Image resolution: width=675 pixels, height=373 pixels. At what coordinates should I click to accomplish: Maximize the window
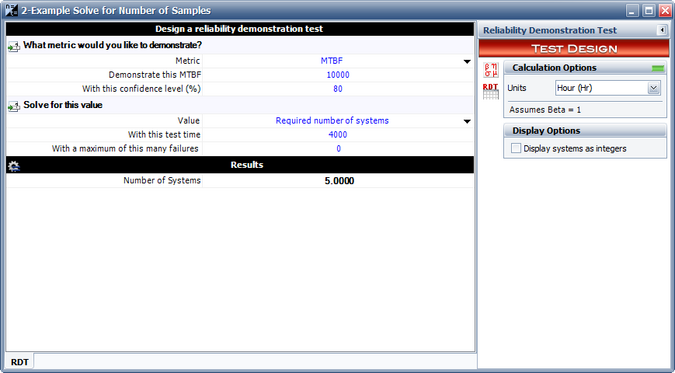click(648, 10)
